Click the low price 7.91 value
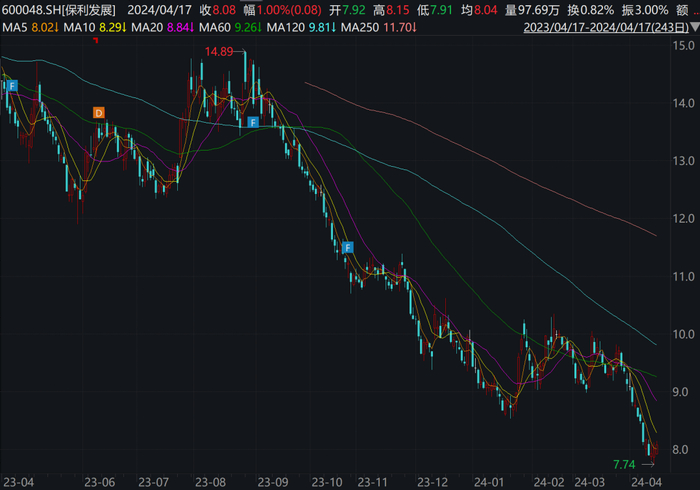Viewport: 700px width, 490px height. pos(441,10)
